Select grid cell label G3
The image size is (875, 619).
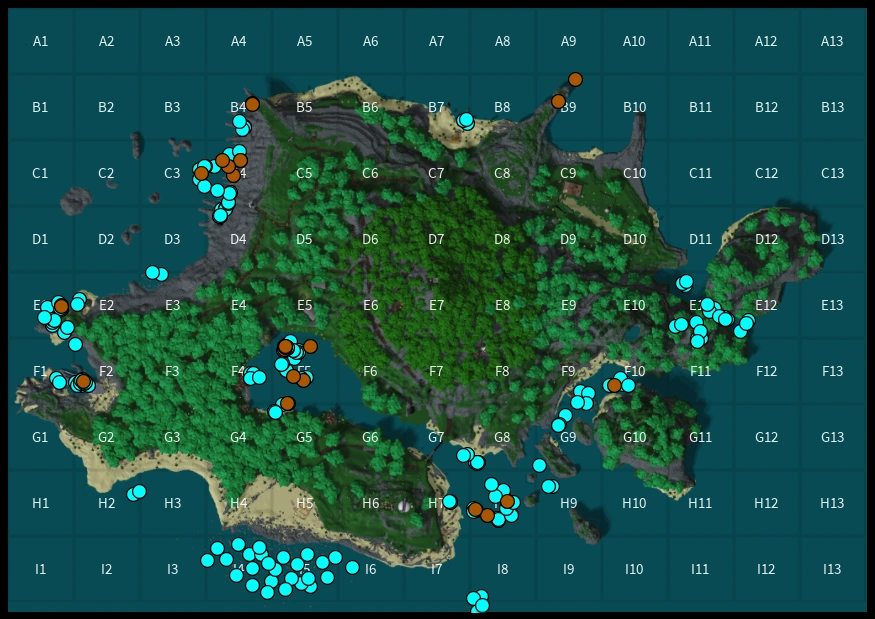point(172,437)
